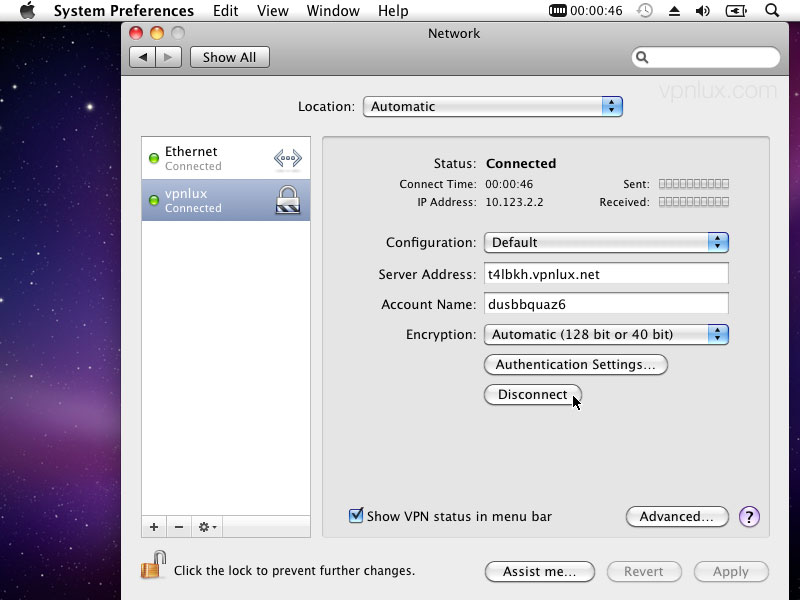Click the 00:00:46 timer in menu bar
This screenshot has height=600, width=800.
click(596, 11)
